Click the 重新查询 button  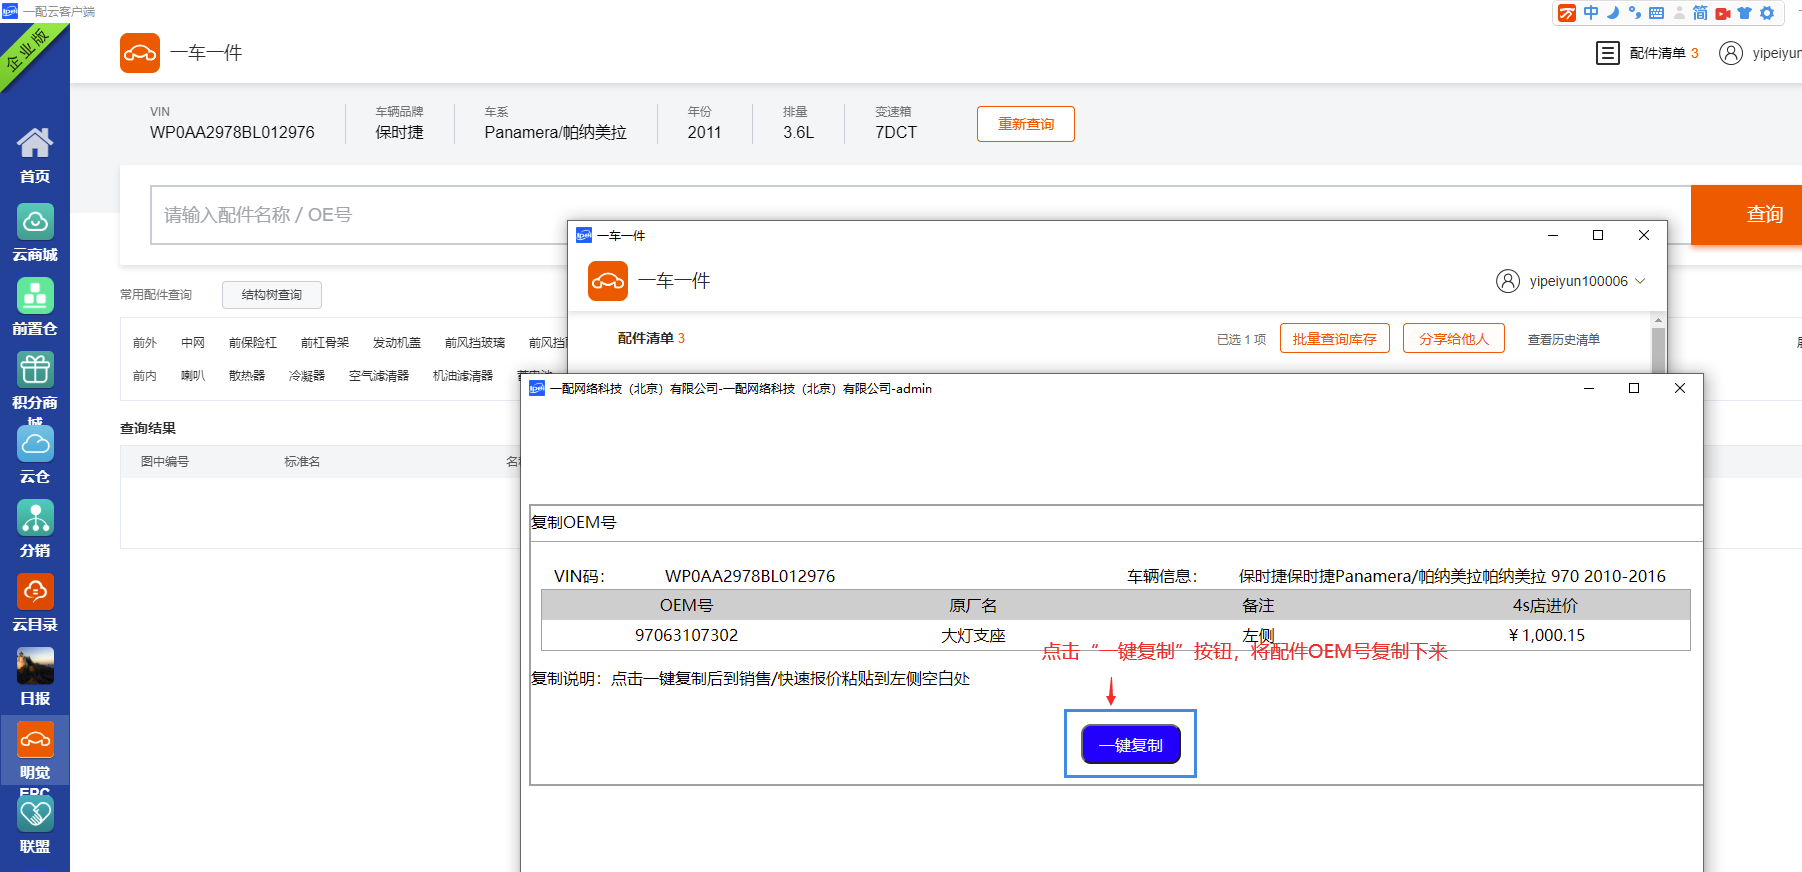[1026, 124]
